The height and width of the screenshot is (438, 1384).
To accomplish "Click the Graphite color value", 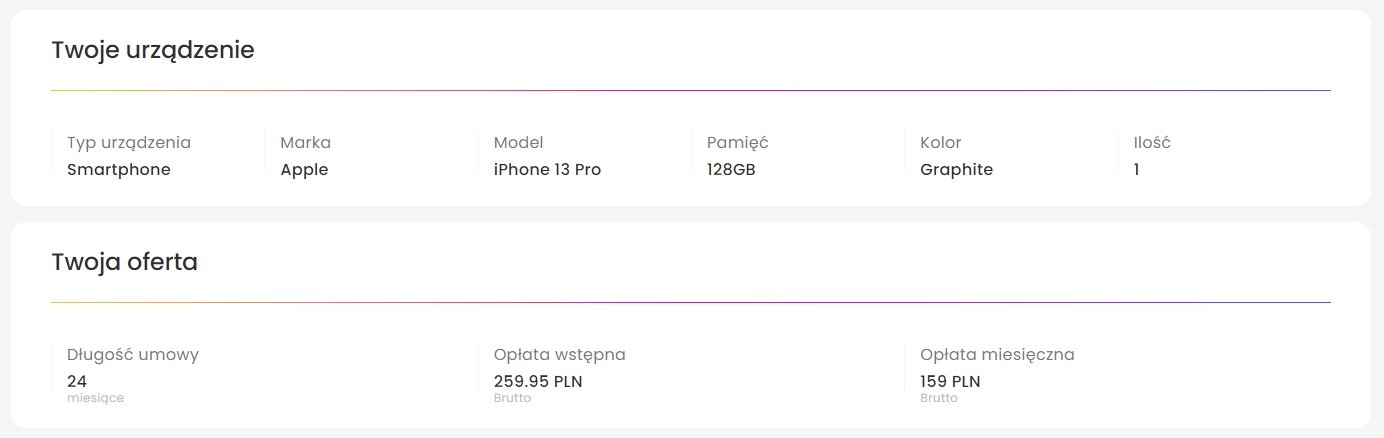I will point(956,170).
